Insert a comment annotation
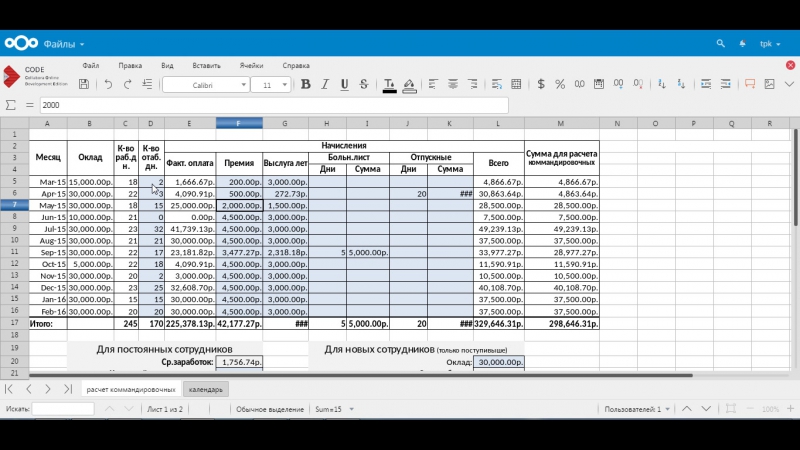This screenshot has width=800, height=450. point(749,85)
